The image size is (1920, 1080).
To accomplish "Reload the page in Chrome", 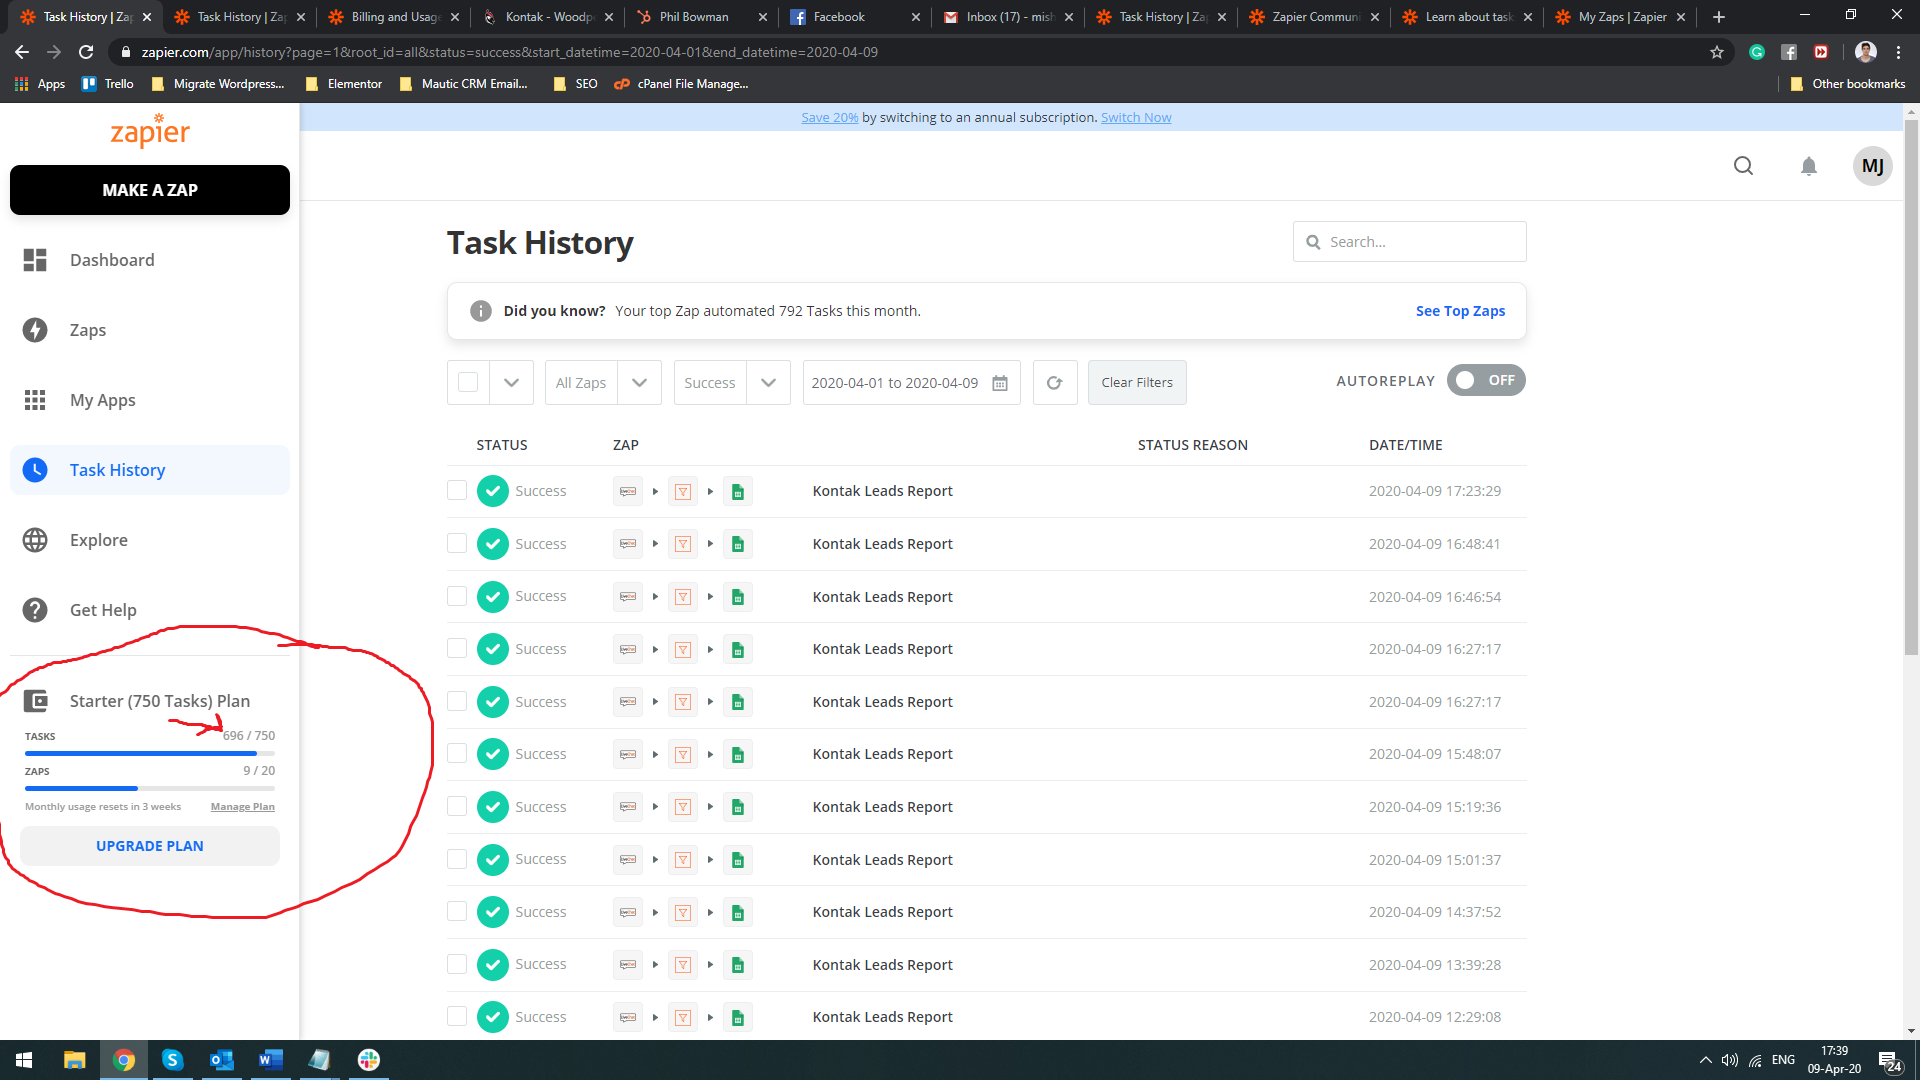I will click(x=86, y=52).
